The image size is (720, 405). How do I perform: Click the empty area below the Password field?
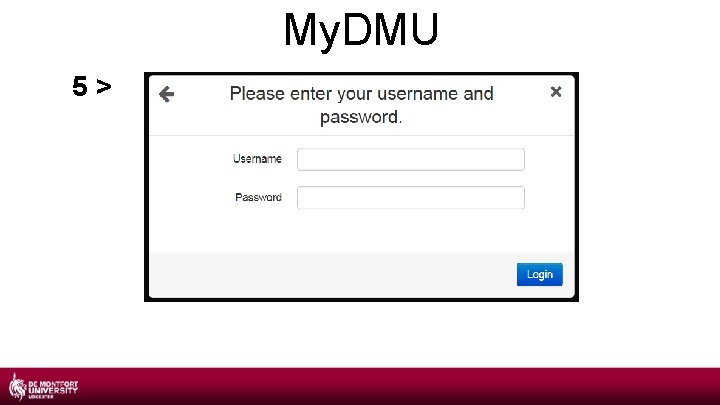(361, 231)
